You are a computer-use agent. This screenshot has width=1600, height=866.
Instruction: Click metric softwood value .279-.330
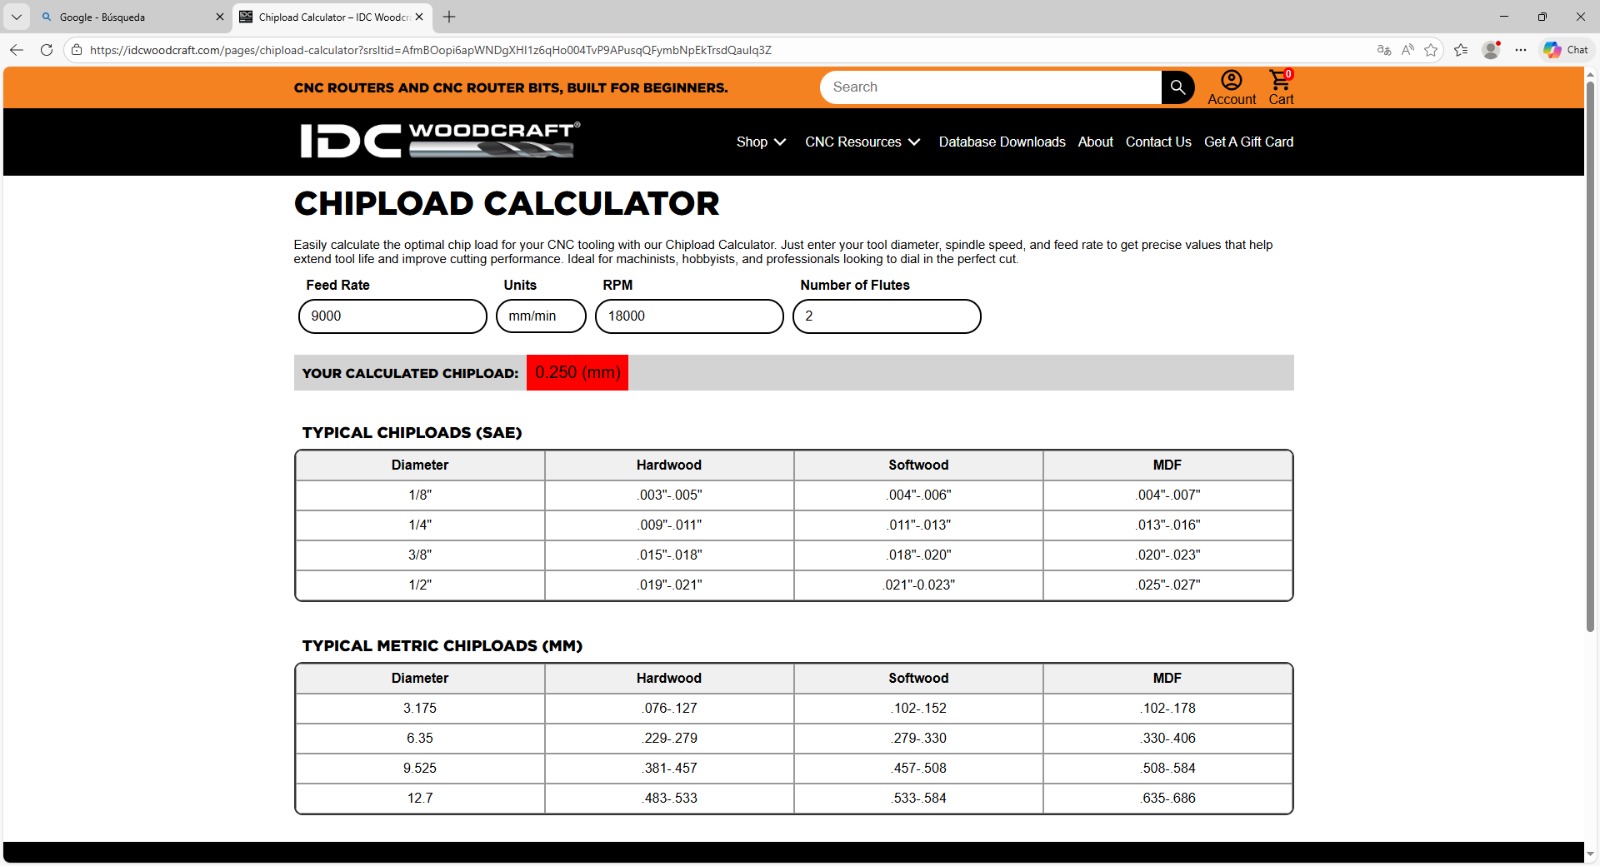pos(919,738)
